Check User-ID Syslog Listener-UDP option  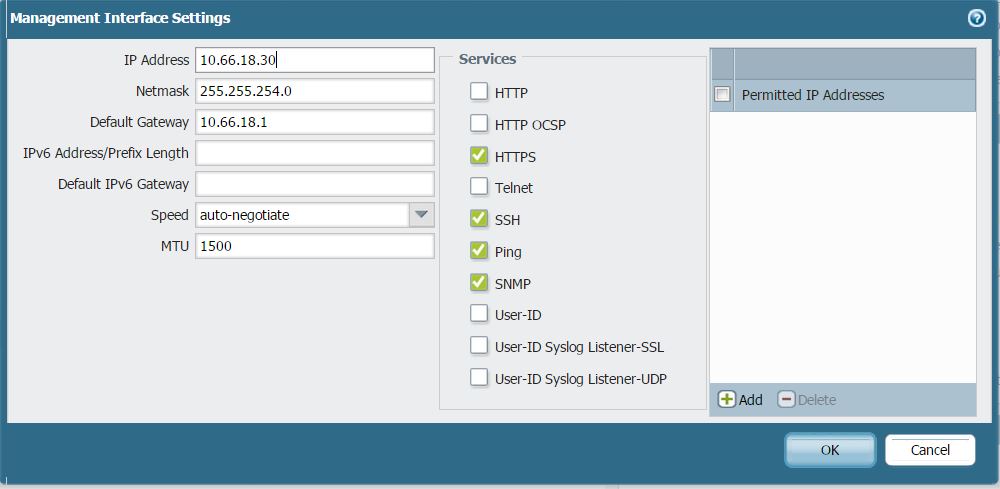[x=479, y=378]
